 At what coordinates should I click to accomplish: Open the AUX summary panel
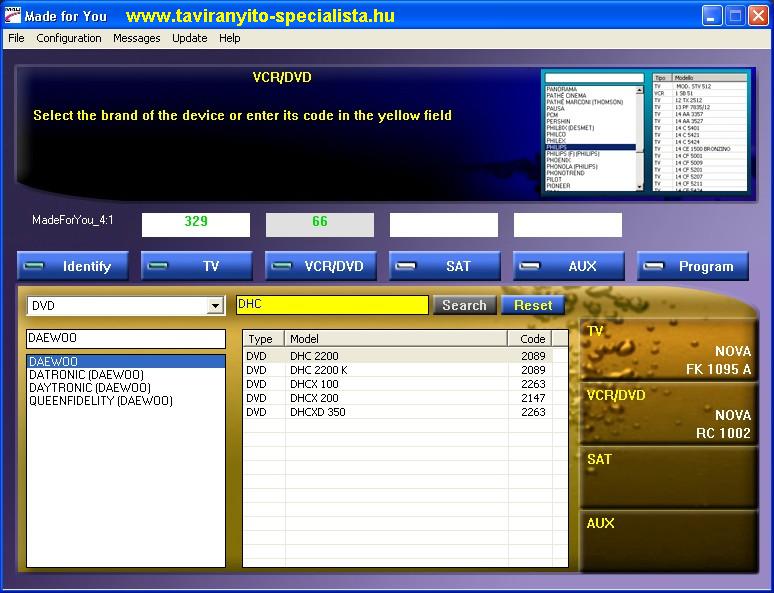coord(669,541)
